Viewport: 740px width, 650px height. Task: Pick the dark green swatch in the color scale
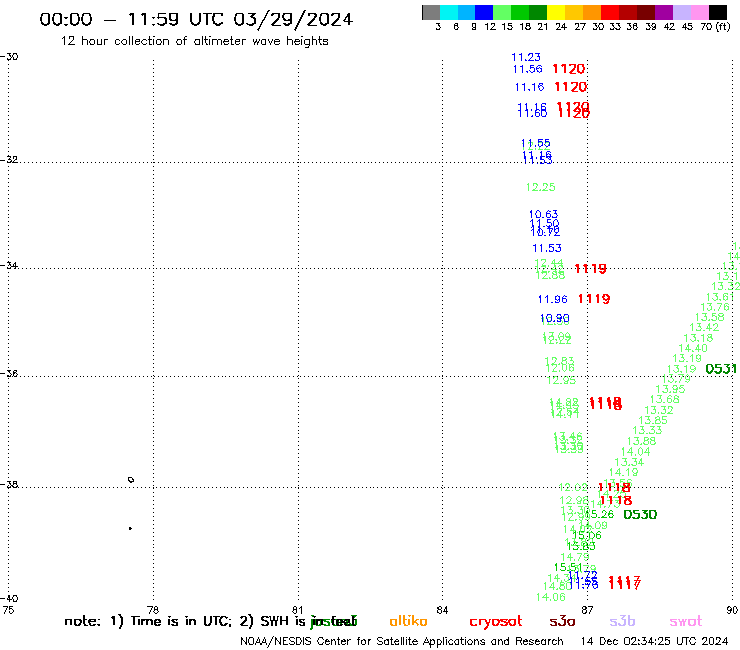click(x=538, y=12)
